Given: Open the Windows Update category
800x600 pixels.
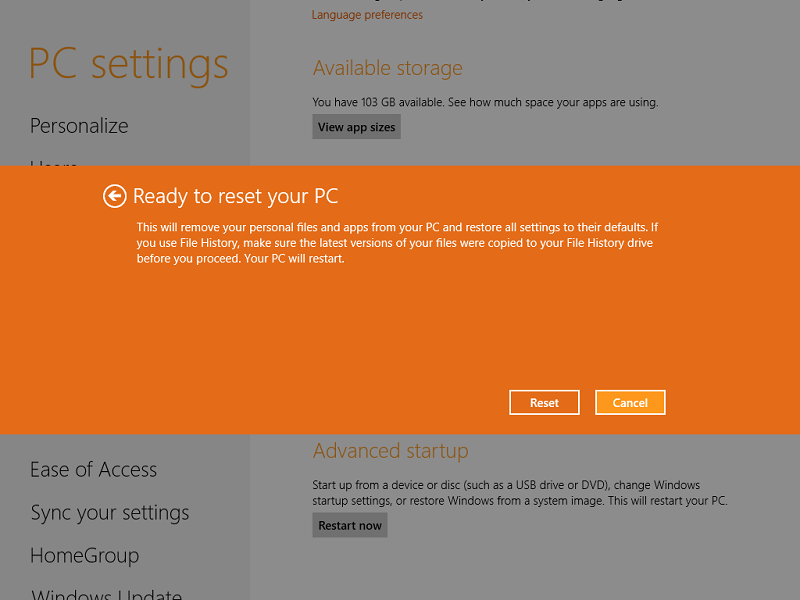Looking at the screenshot, I should [106, 594].
